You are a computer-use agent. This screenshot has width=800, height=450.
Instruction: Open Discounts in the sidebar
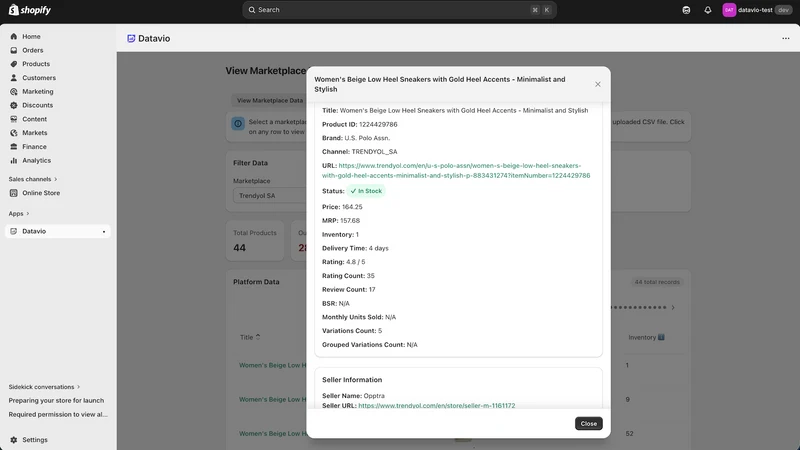37,105
